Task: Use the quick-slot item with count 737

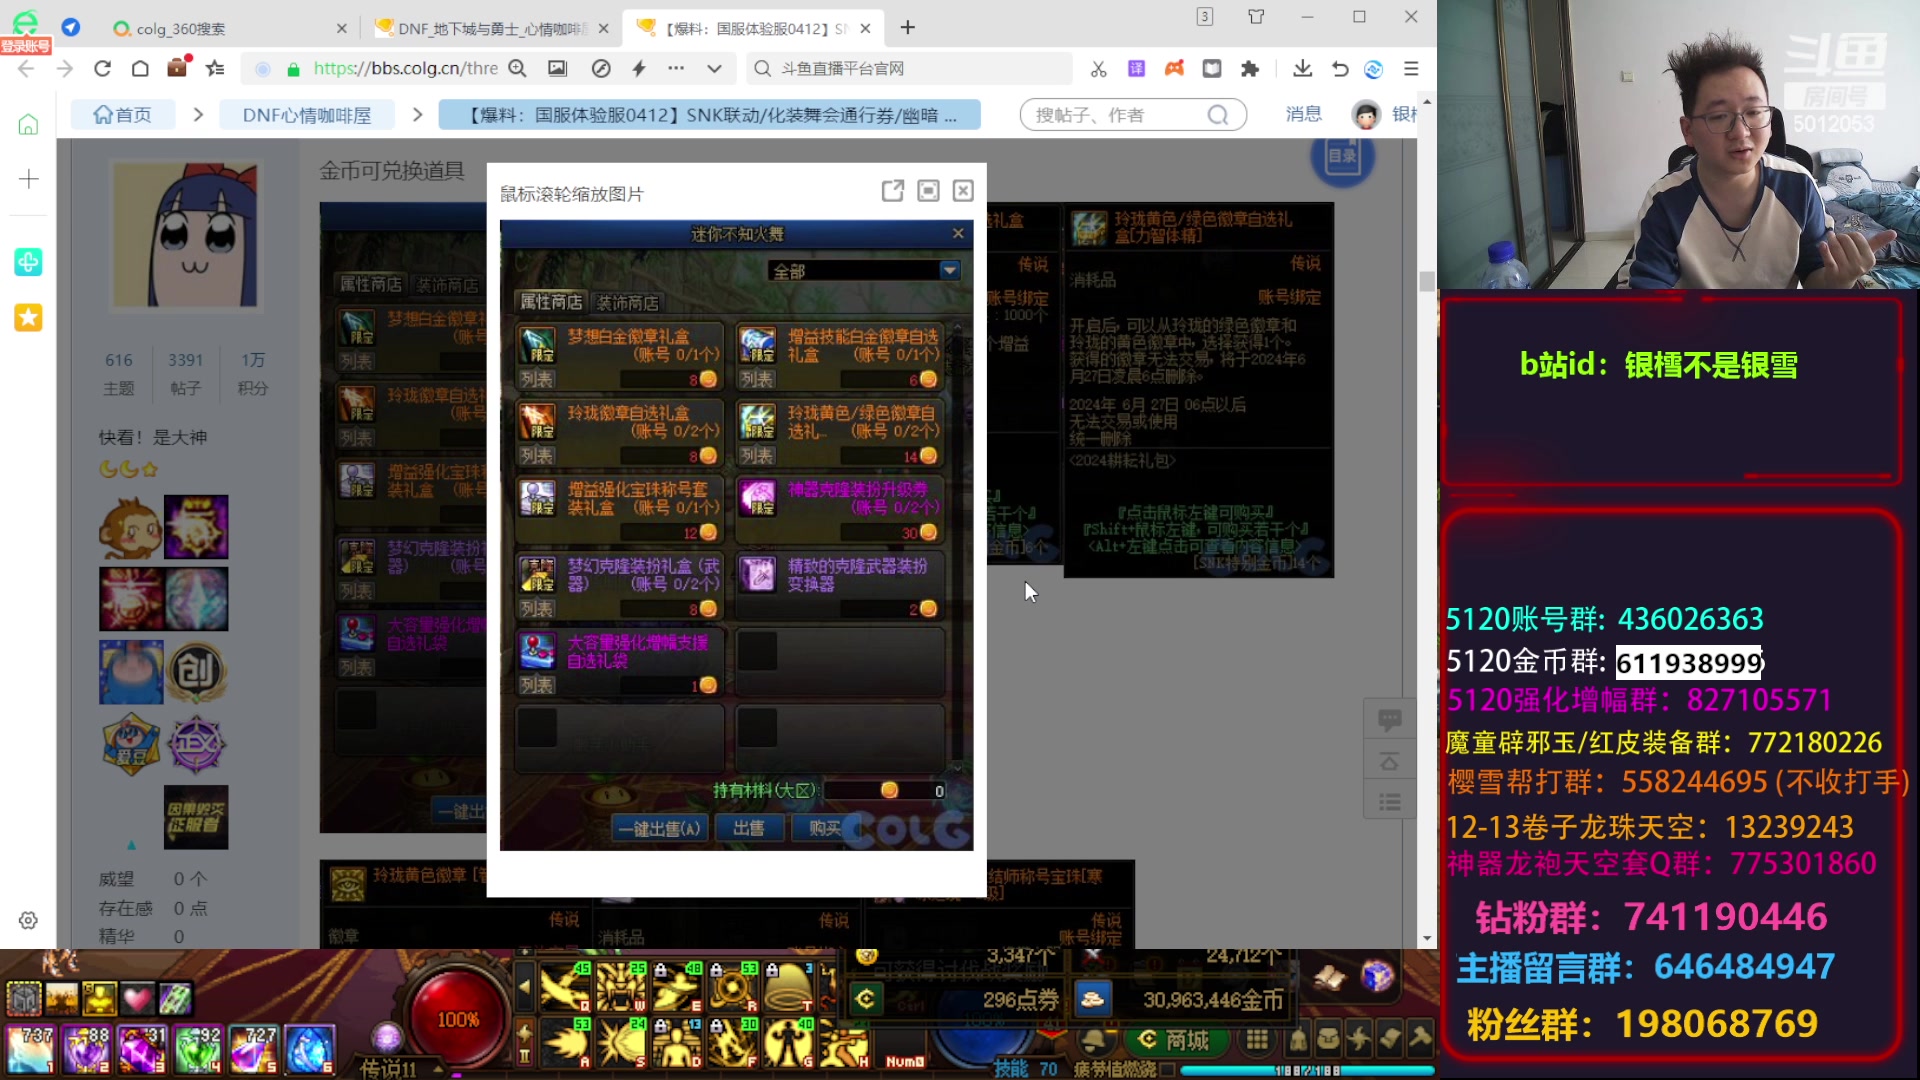Action: [x=30, y=1049]
